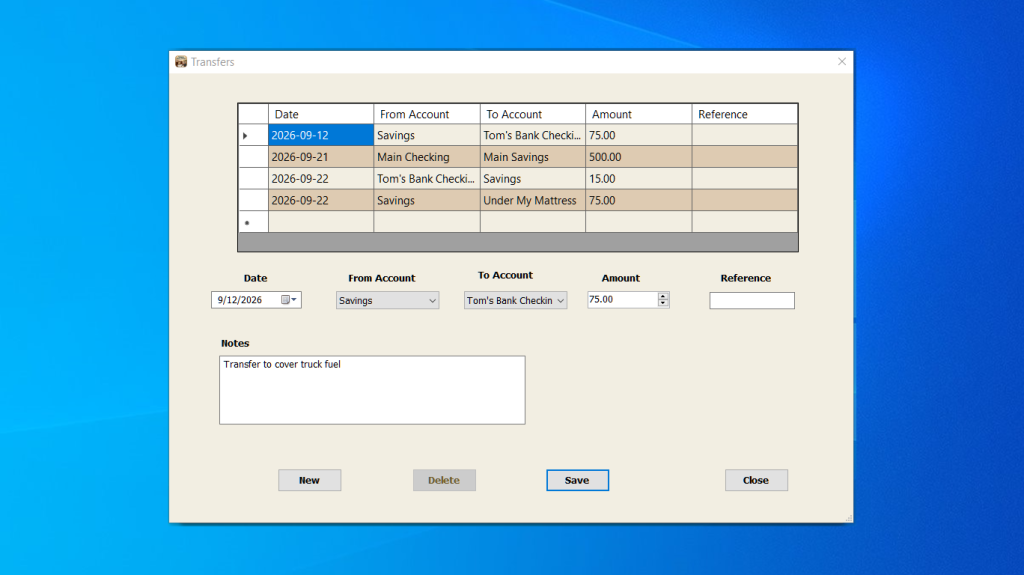Screen dimensions: 1024x575
Task: Click in the Notes text area
Action: click(x=372, y=390)
